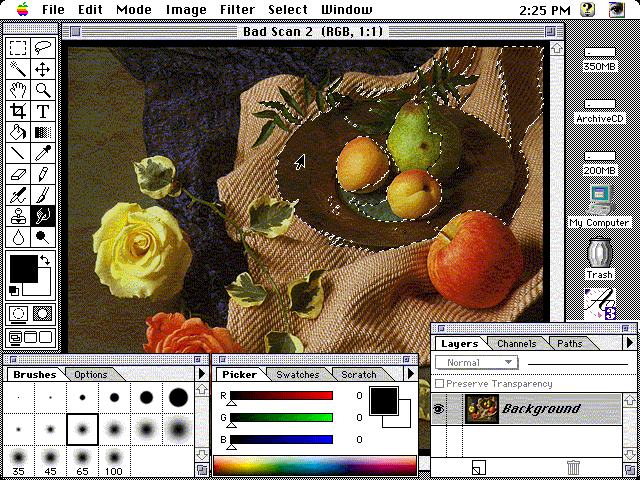The width and height of the screenshot is (640, 480).
Task: Enable Preserve Transparency checkbox
Action: click(440, 383)
